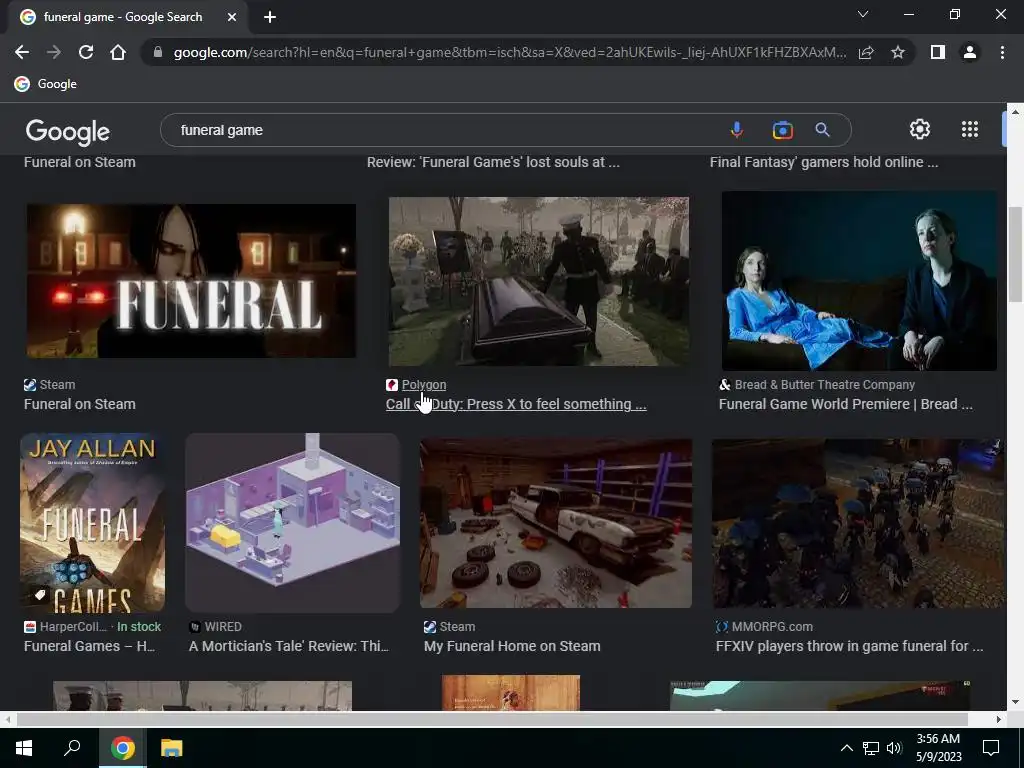Image resolution: width=1024 pixels, height=768 pixels.
Task: Click the magnifier search button
Action: click(823, 130)
